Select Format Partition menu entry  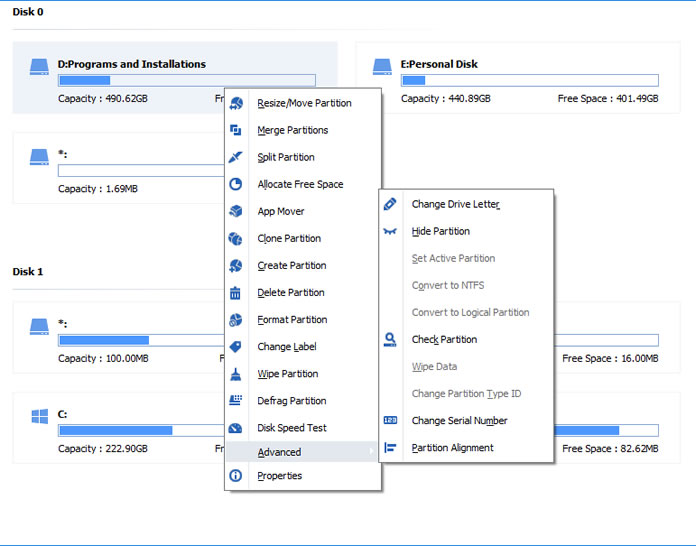coord(304,320)
